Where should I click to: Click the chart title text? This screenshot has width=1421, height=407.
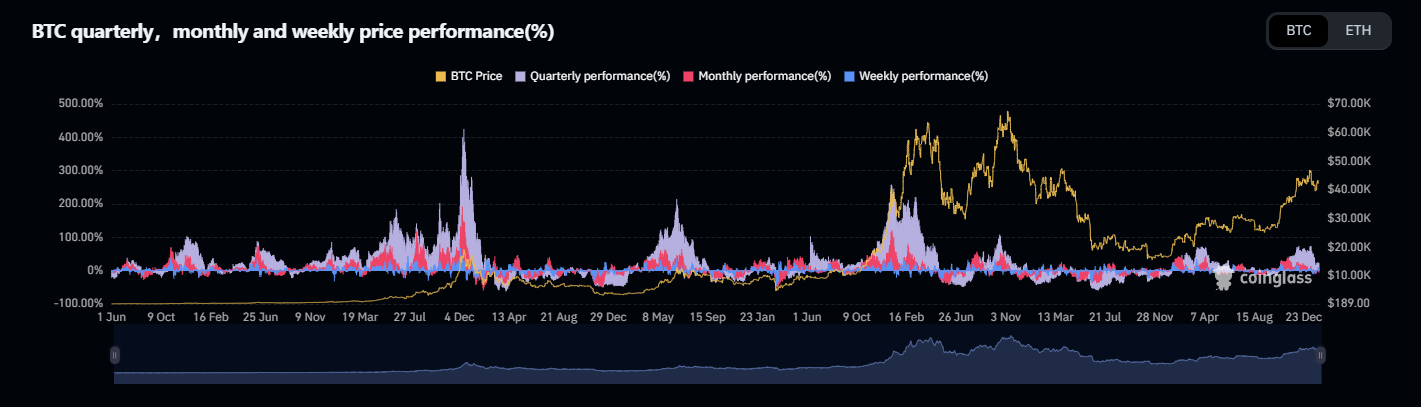click(293, 32)
